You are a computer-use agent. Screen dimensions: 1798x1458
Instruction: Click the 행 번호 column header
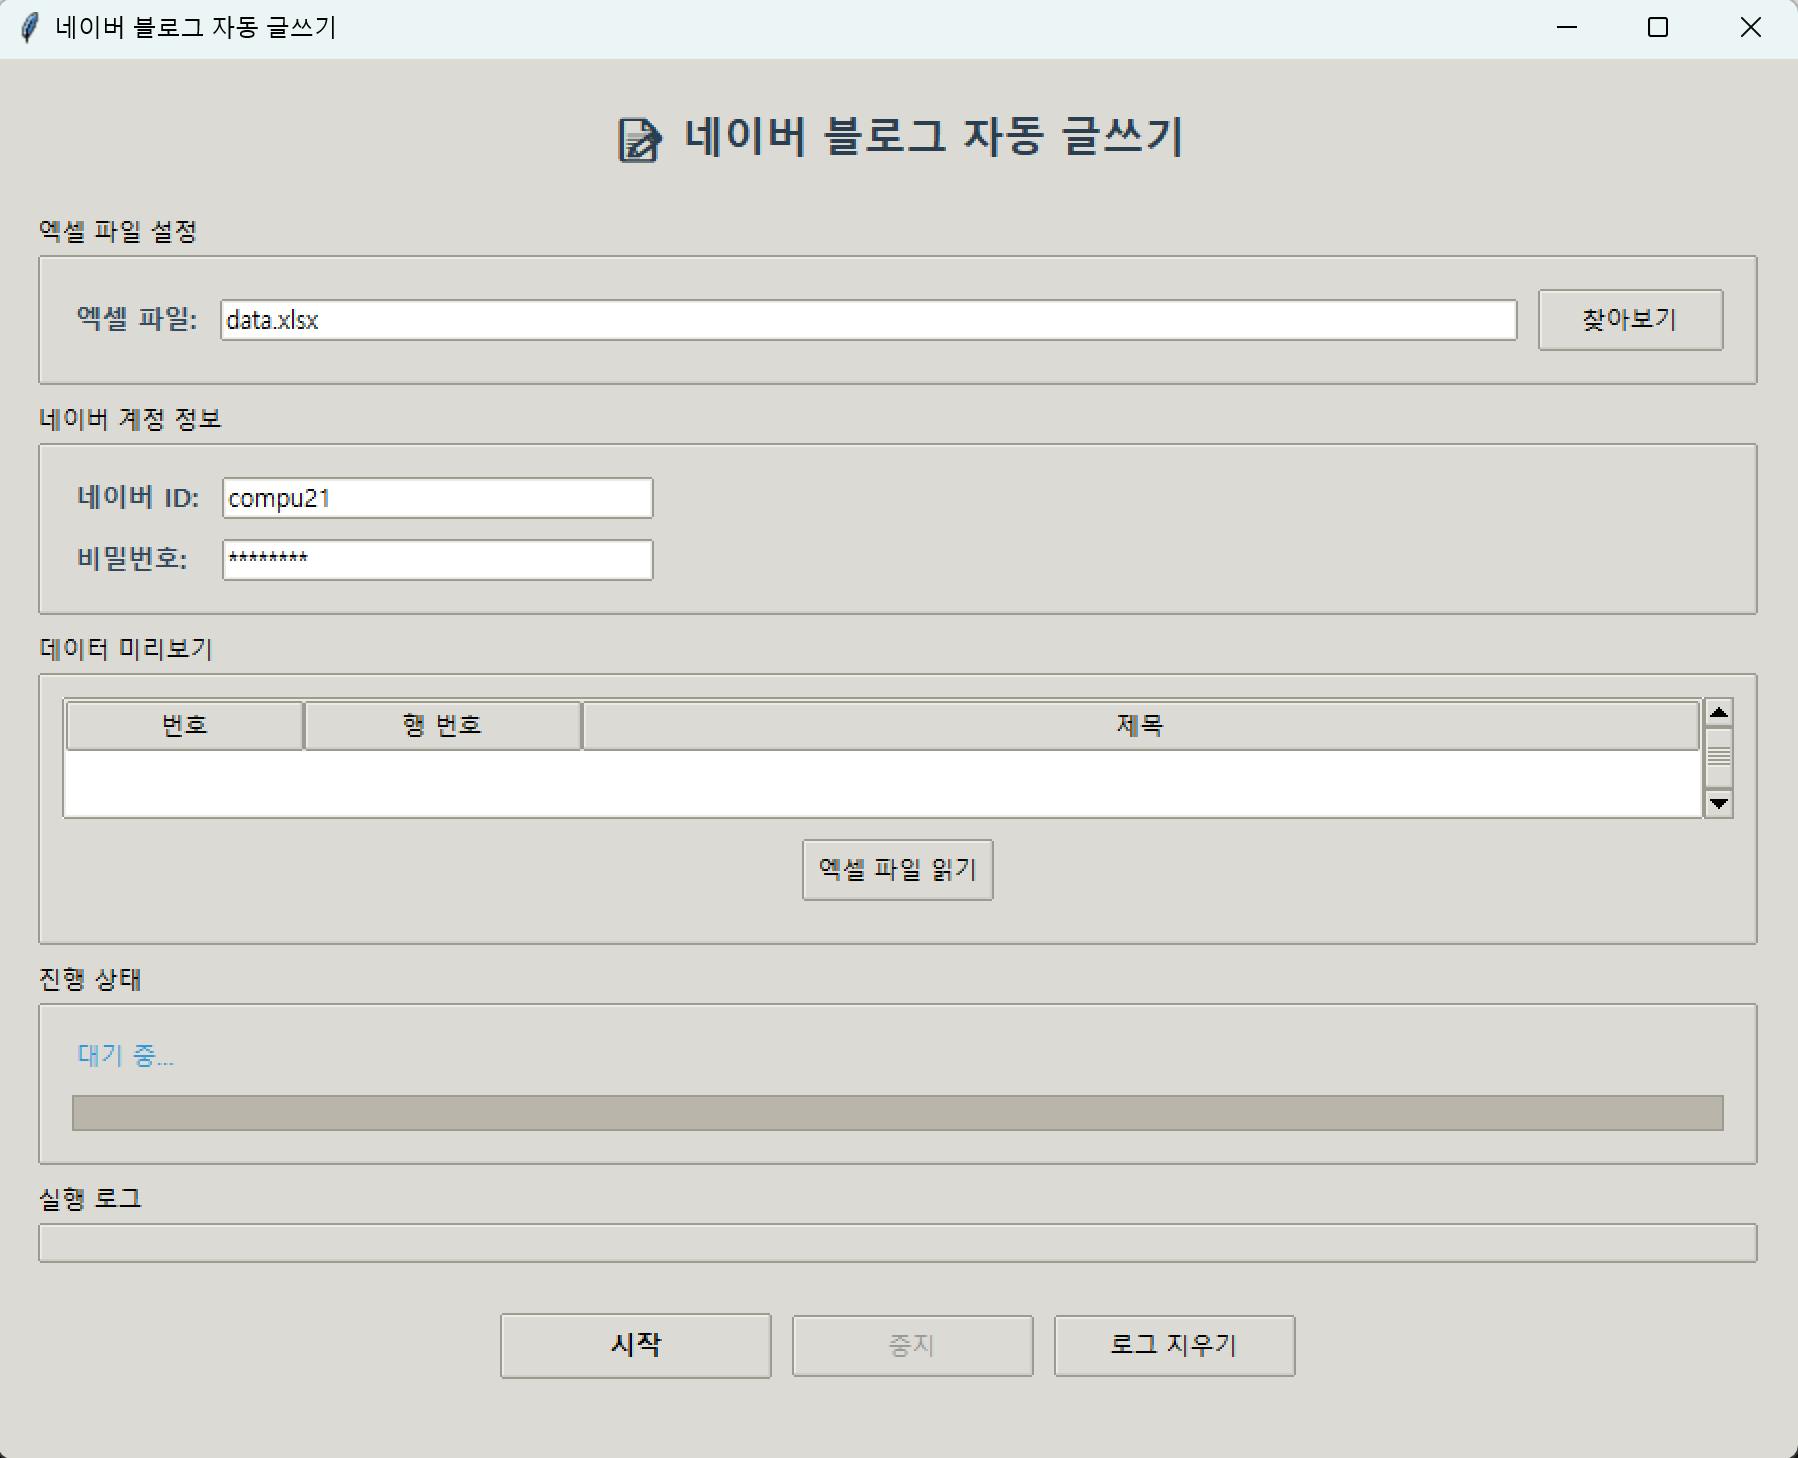pos(441,725)
